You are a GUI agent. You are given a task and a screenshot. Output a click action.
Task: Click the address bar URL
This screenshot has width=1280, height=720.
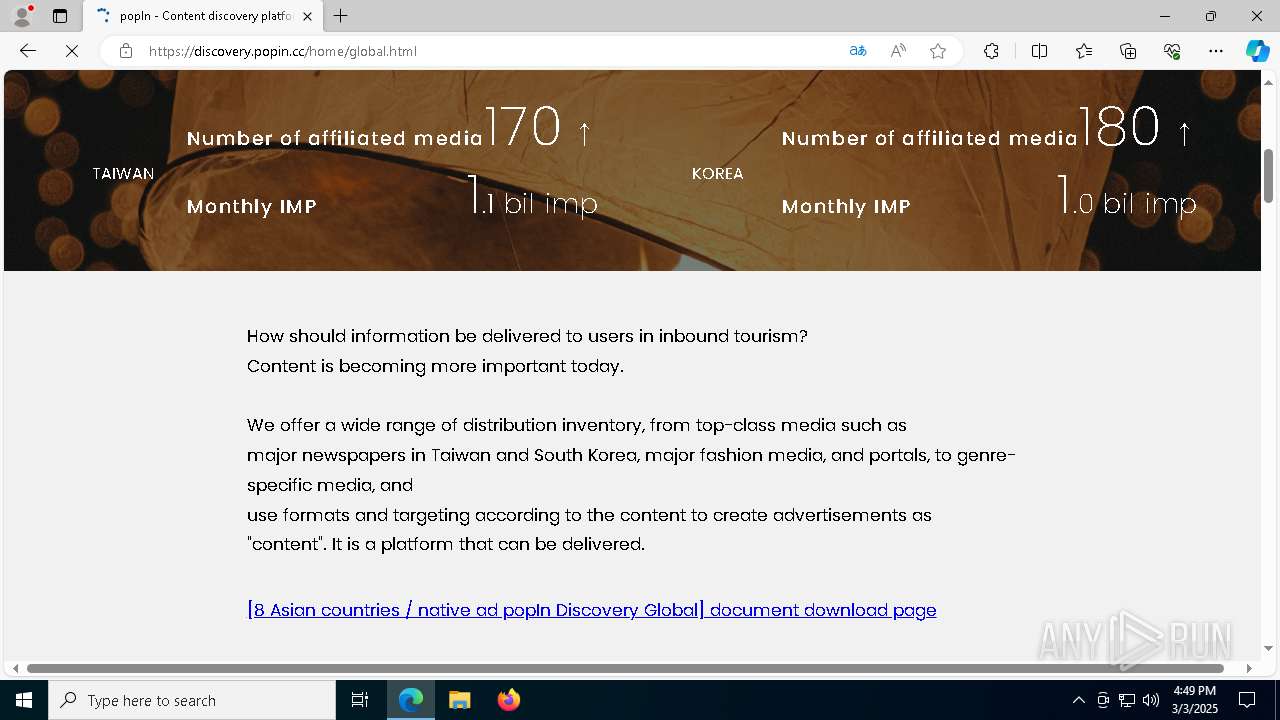tap(283, 51)
